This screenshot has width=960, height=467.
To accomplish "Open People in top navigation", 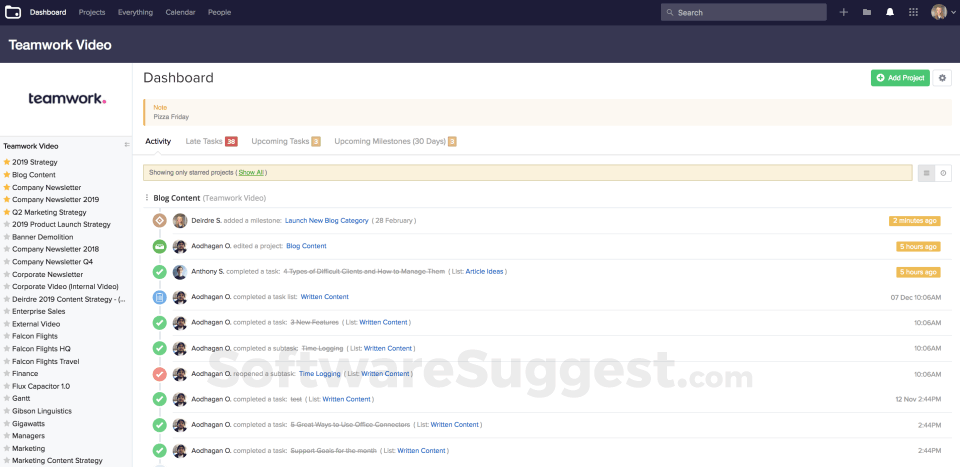I will (219, 12).
